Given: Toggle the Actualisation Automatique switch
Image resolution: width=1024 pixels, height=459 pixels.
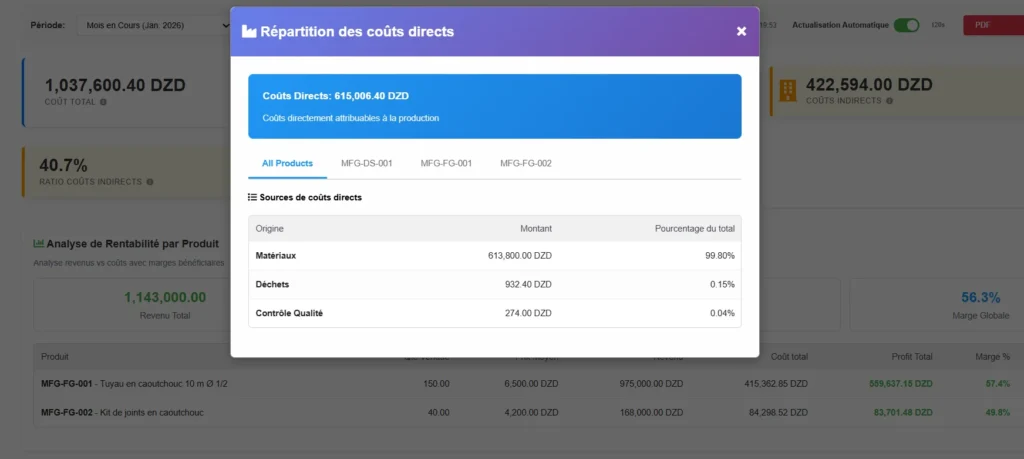Looking at the screenshot, I should pyautogui.click(x=906, y=25).
